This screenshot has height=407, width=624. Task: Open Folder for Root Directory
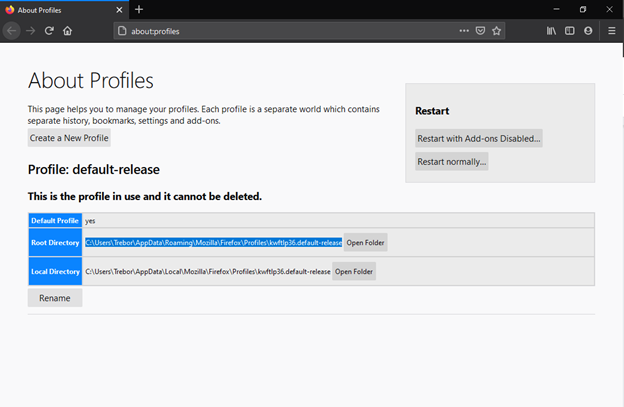point(365,242)
